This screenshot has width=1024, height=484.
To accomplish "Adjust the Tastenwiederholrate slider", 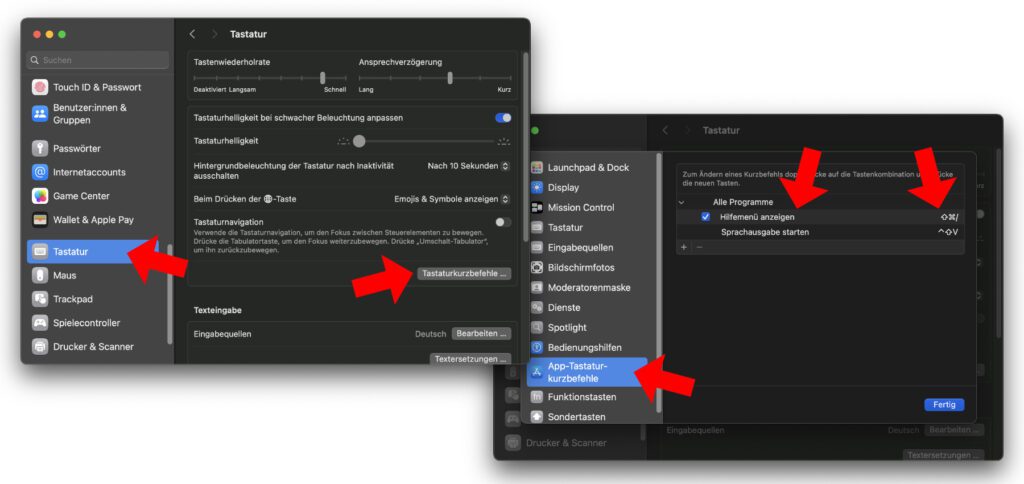I will coord(322,78).
